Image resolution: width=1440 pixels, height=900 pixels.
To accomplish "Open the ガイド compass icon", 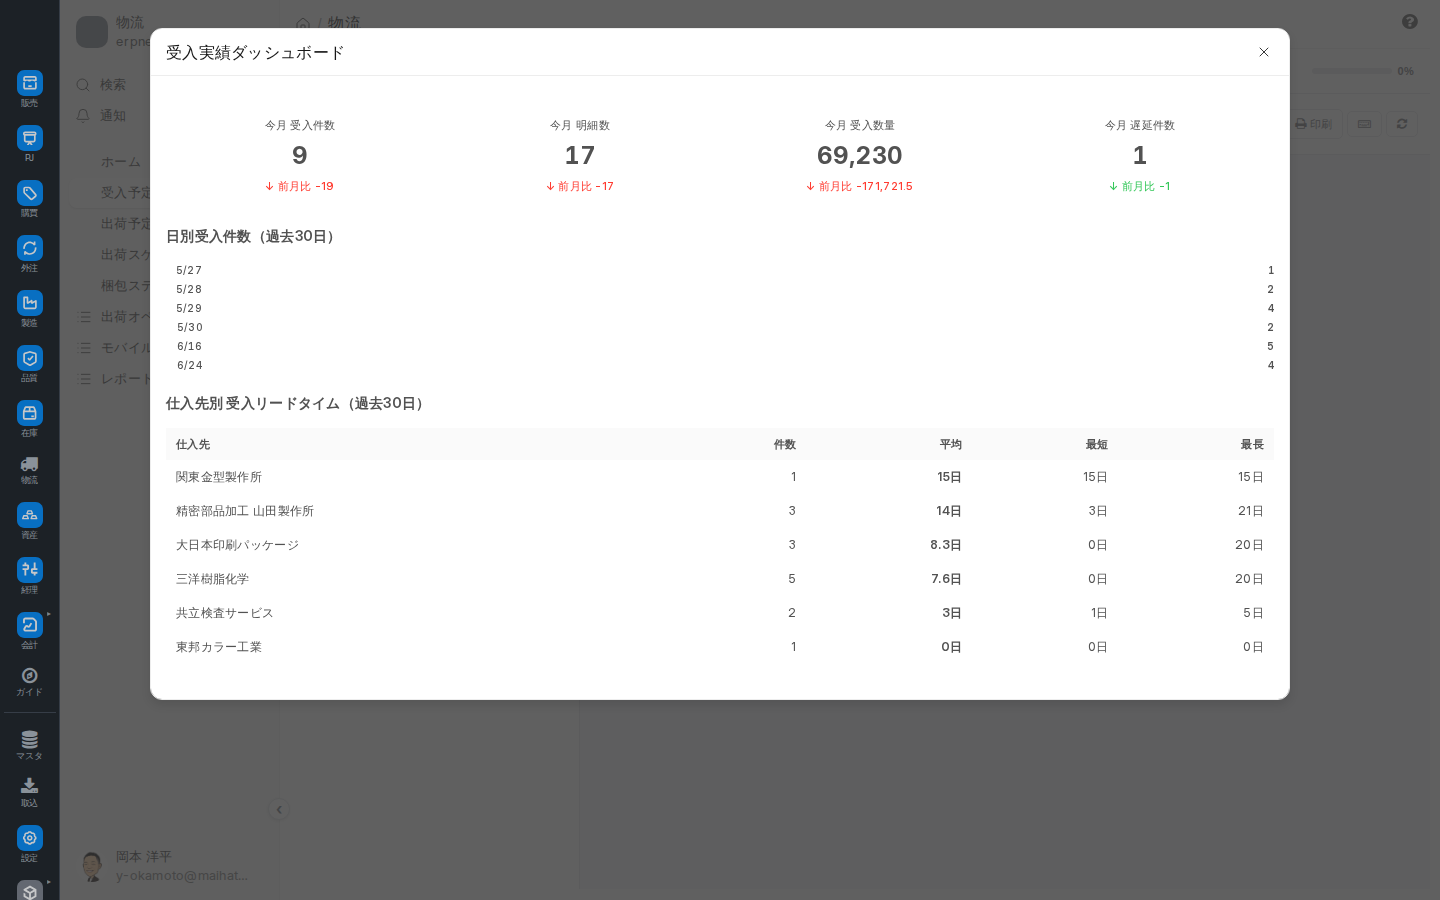I will pyautogui.click(x=29, y=676).
